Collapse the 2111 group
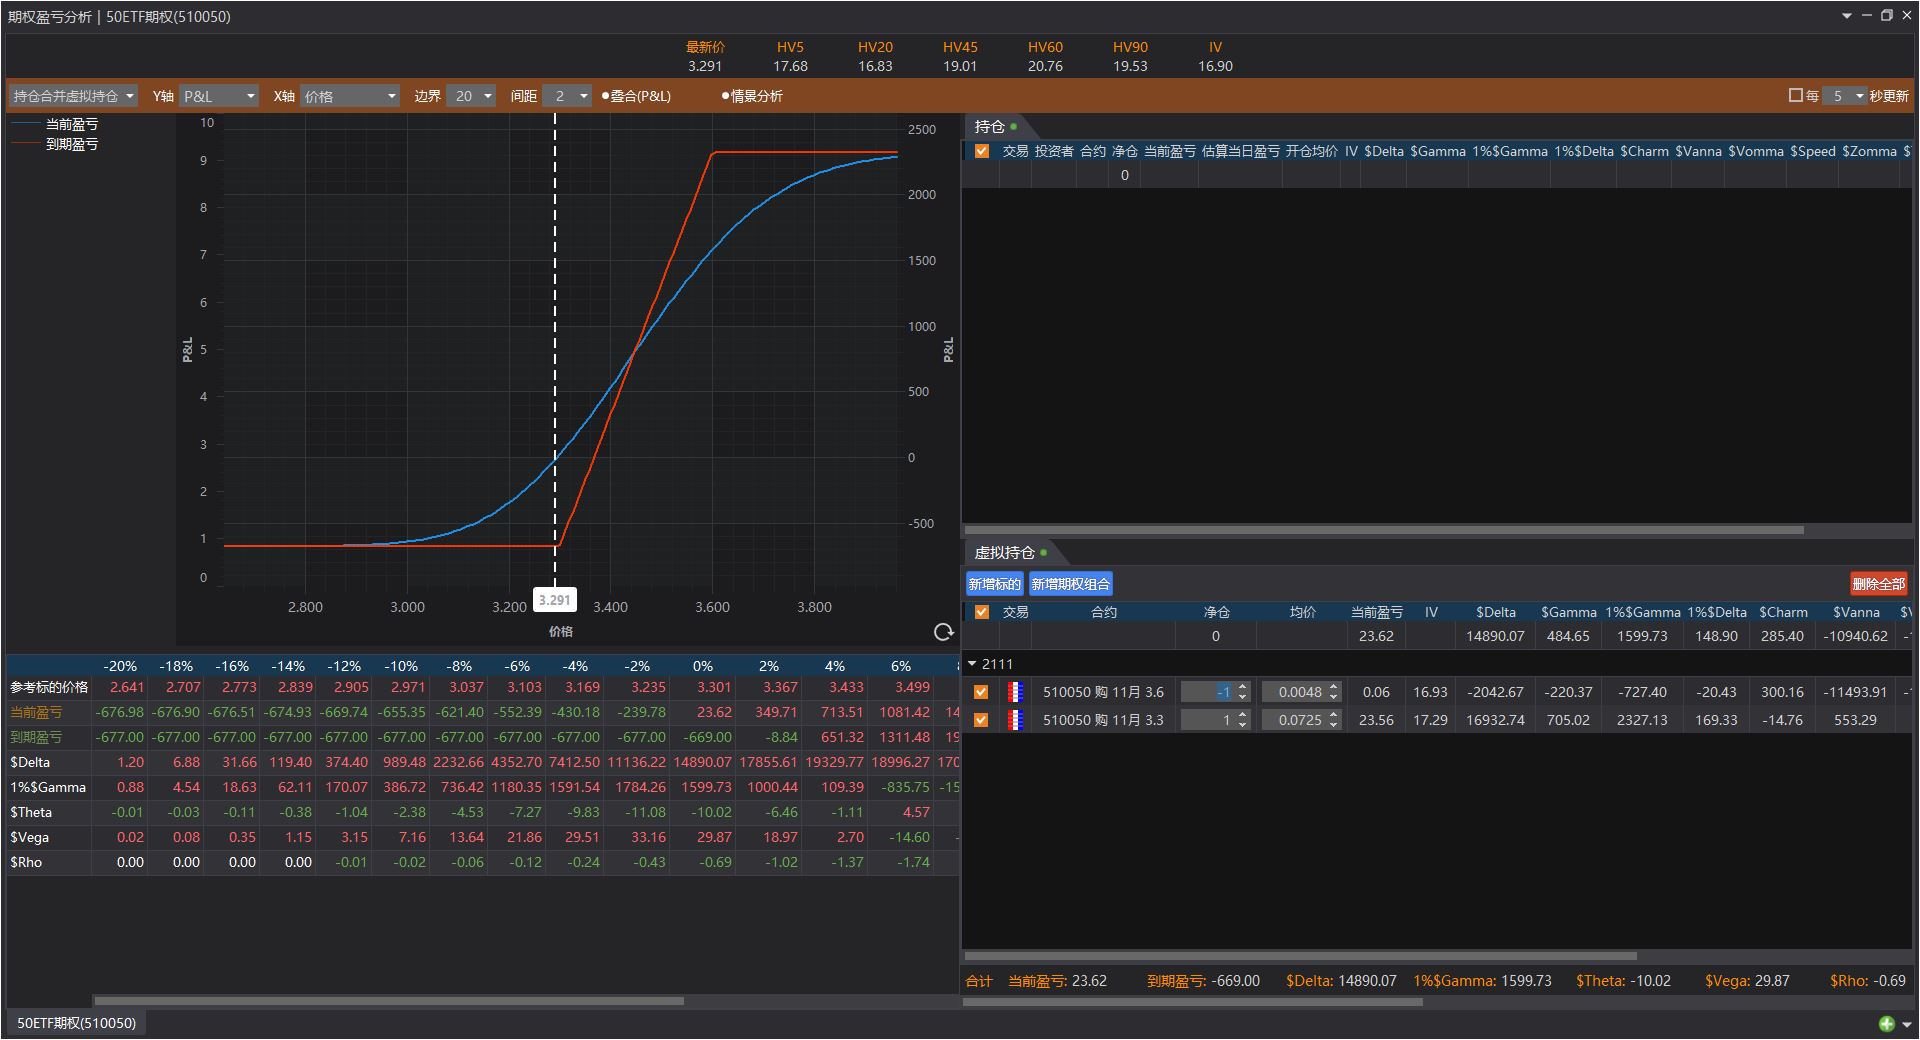Image resolution: width=1920 pixels, height=1040 pixels. coord(973,664)
